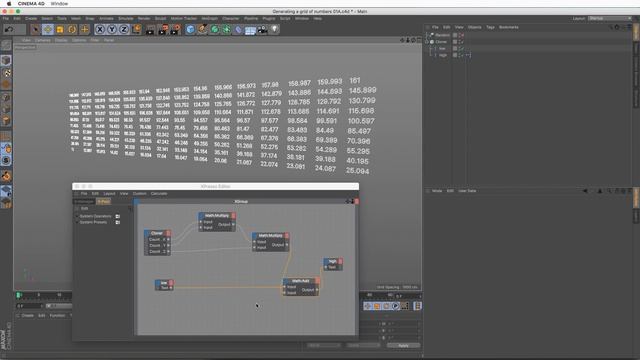
Task: Click red output corner of Cloner node
Action: (x=168, y=233)
